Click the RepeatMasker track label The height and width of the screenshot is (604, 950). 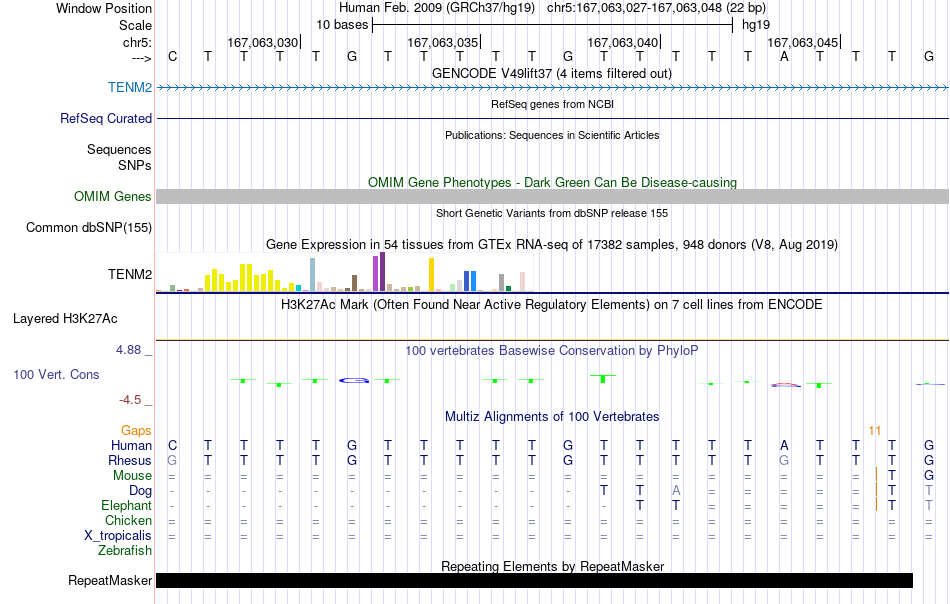point(110,580)
